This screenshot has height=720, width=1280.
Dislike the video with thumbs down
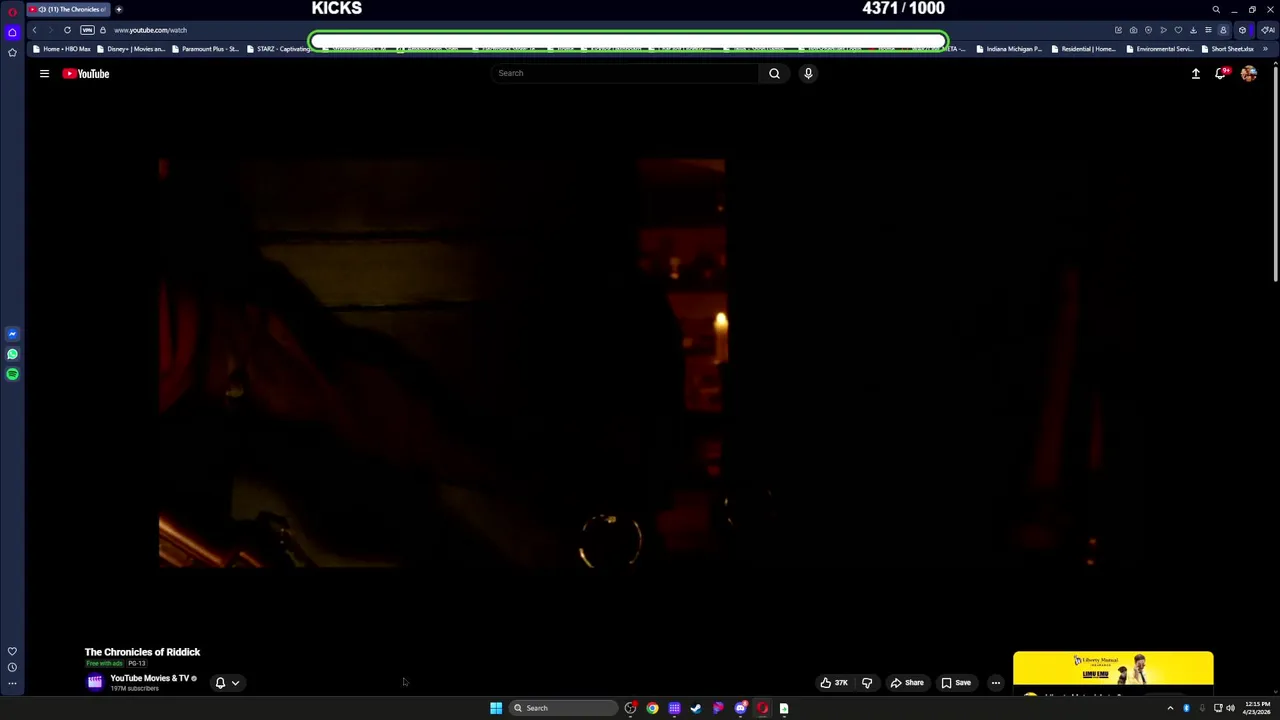867,683
